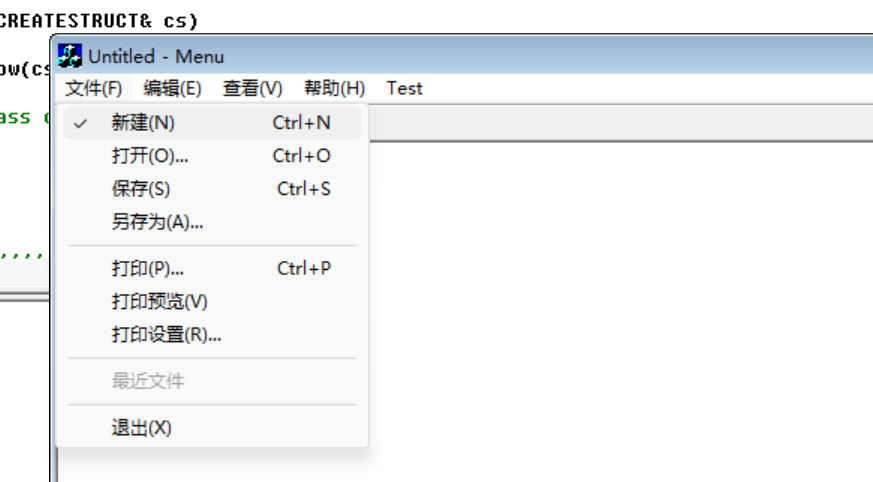873x482 pixels.
Task: Open 打印预览(V) print preview entry
Action: [x=212, y=302]
